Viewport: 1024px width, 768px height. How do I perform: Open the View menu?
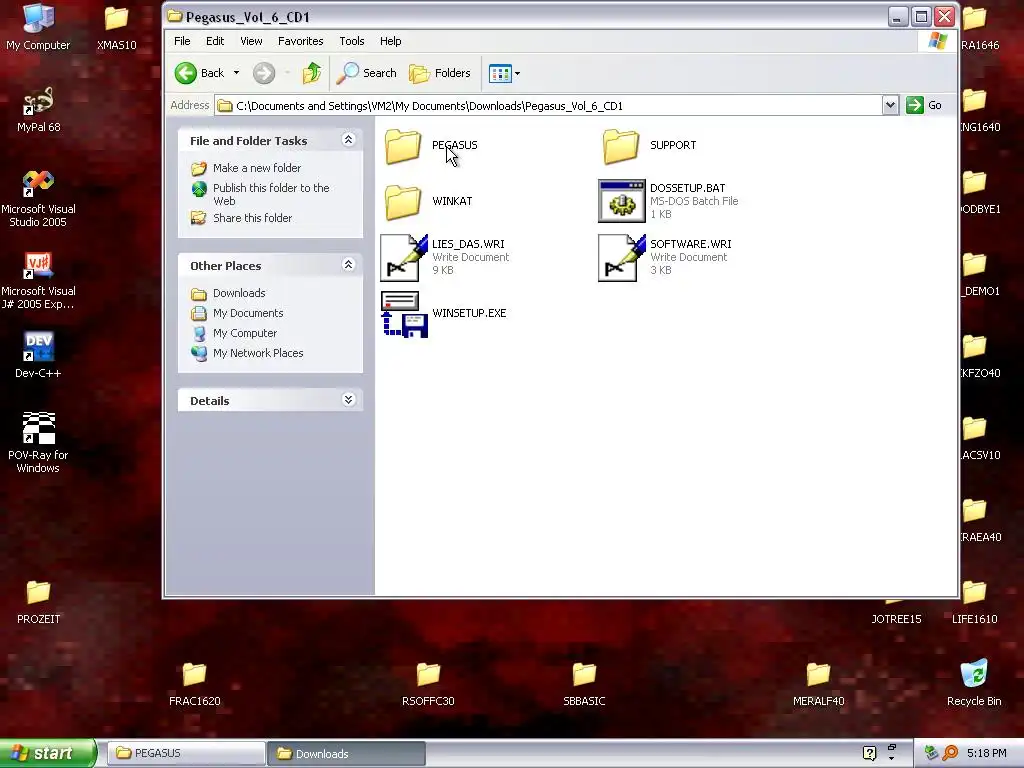(251, 41)
